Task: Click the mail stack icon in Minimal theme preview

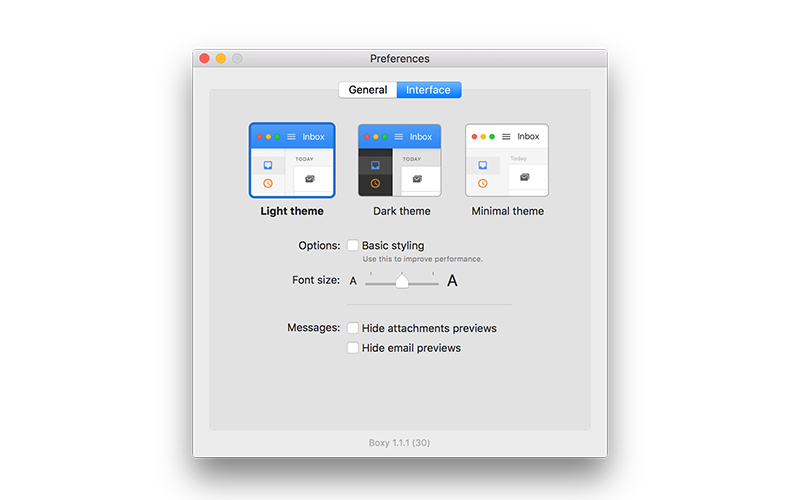Action: [x=524, y=177]
